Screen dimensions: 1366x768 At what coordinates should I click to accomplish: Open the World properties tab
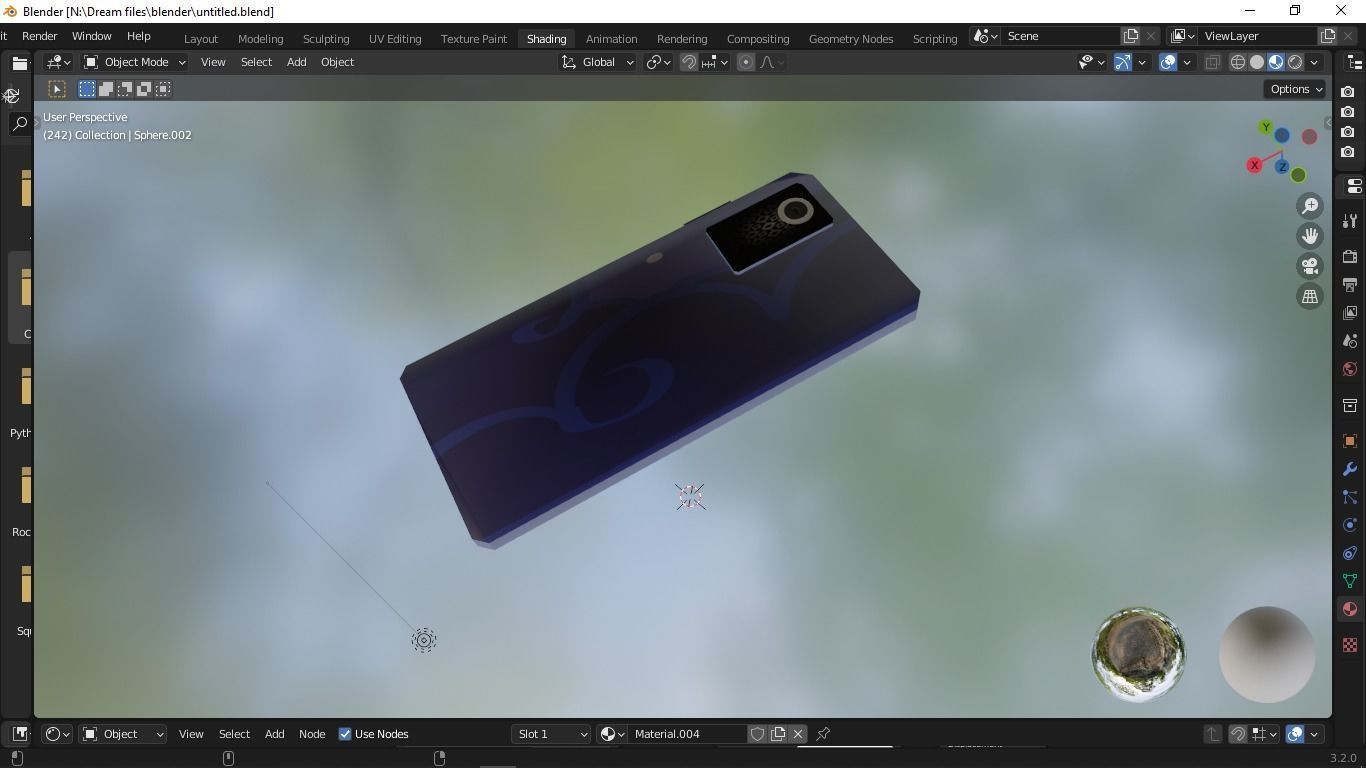[x=1350, y=369]
